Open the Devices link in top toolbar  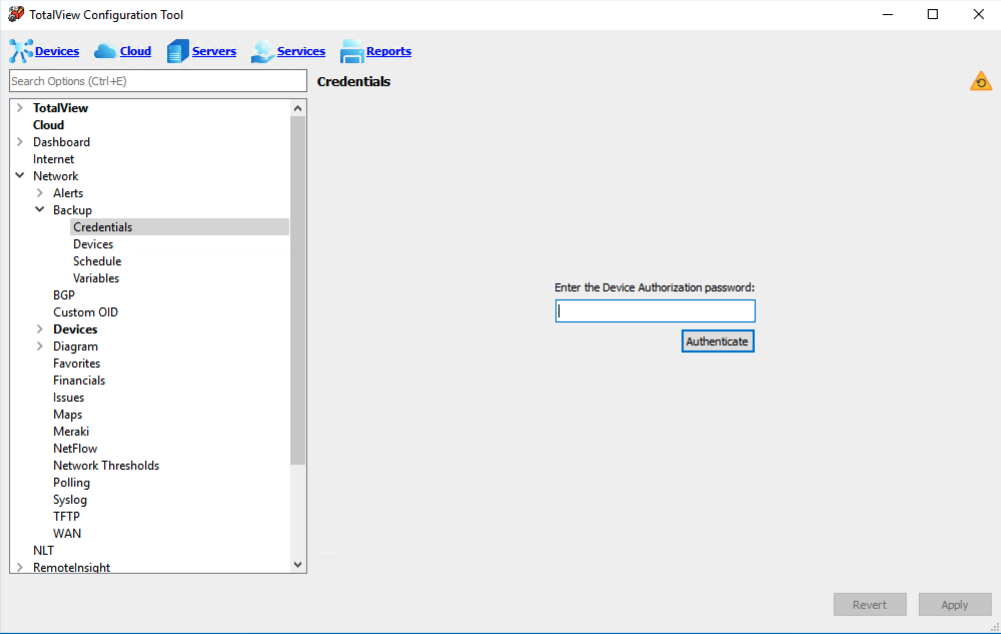(x=57, y=51)
